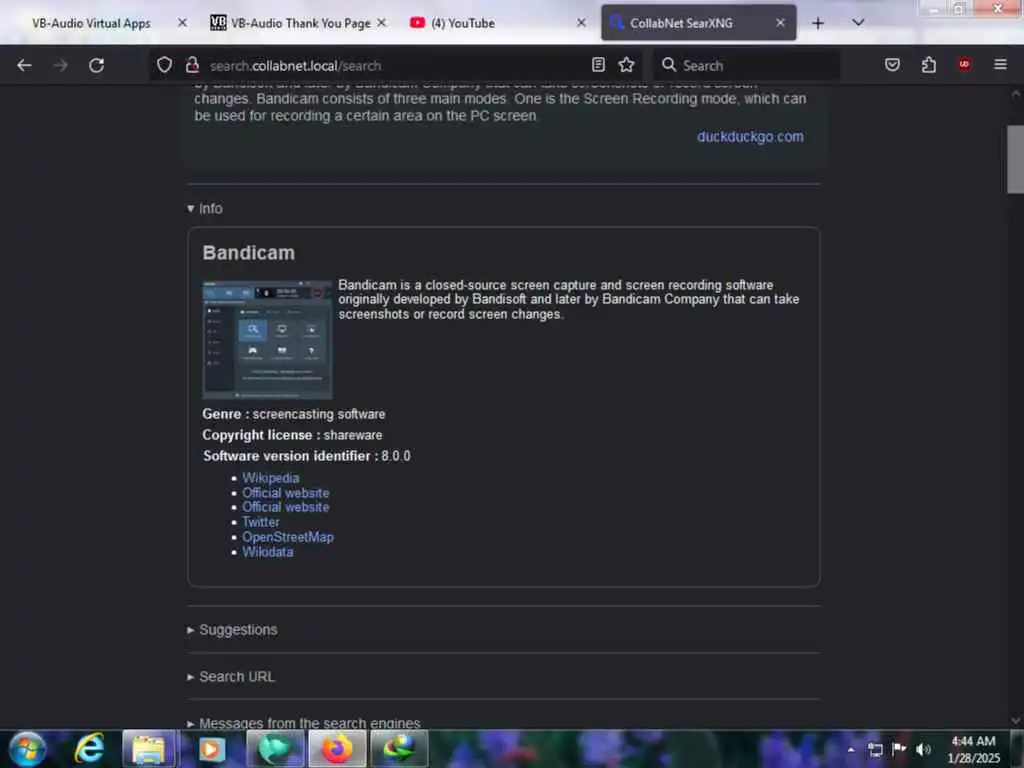Open the extensions puzzle icon
Image resolution: width=1024 pixels, height=768 pixels.
[x=929, y=65]
